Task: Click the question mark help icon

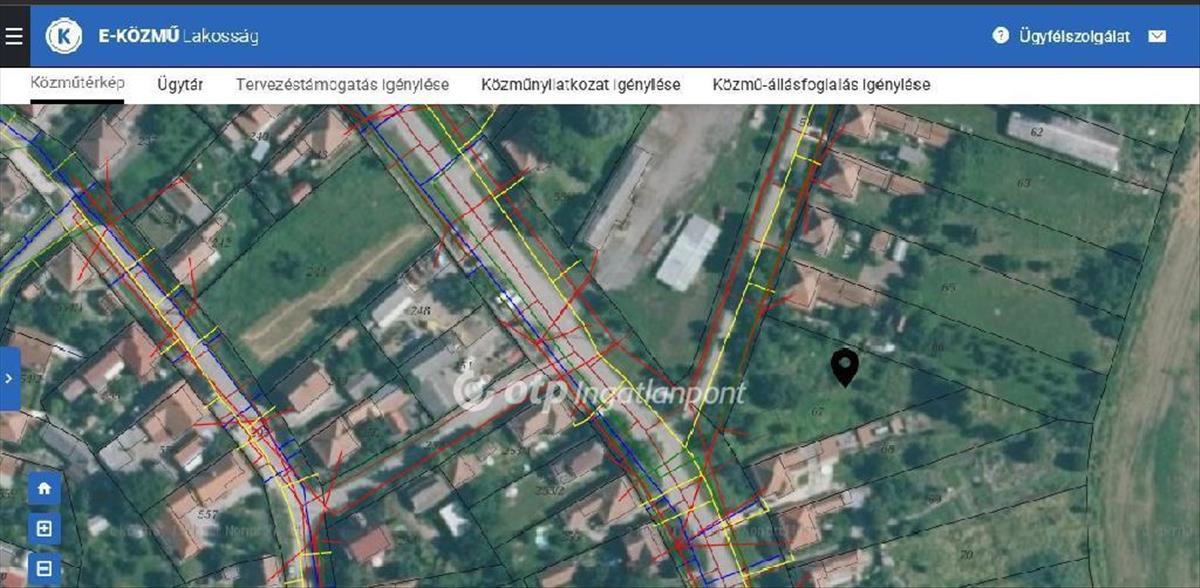Action: tap(1000, 36)
